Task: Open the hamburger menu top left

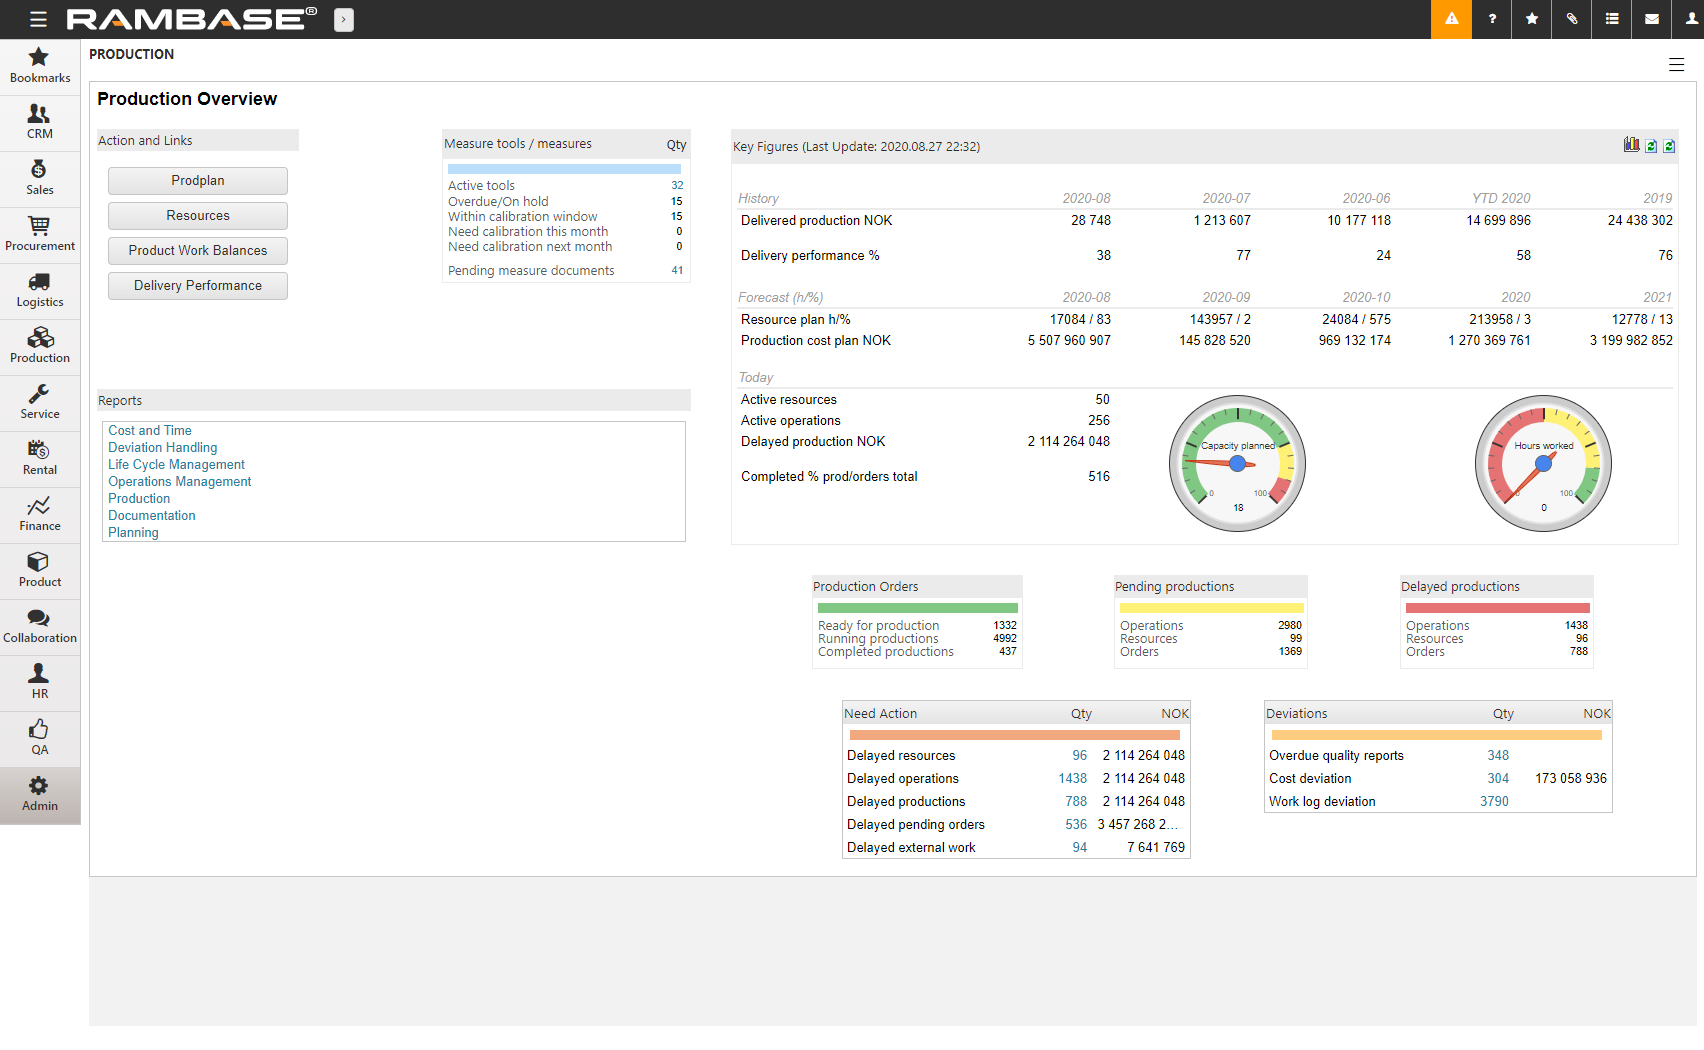Action: (x=38, y=19)
